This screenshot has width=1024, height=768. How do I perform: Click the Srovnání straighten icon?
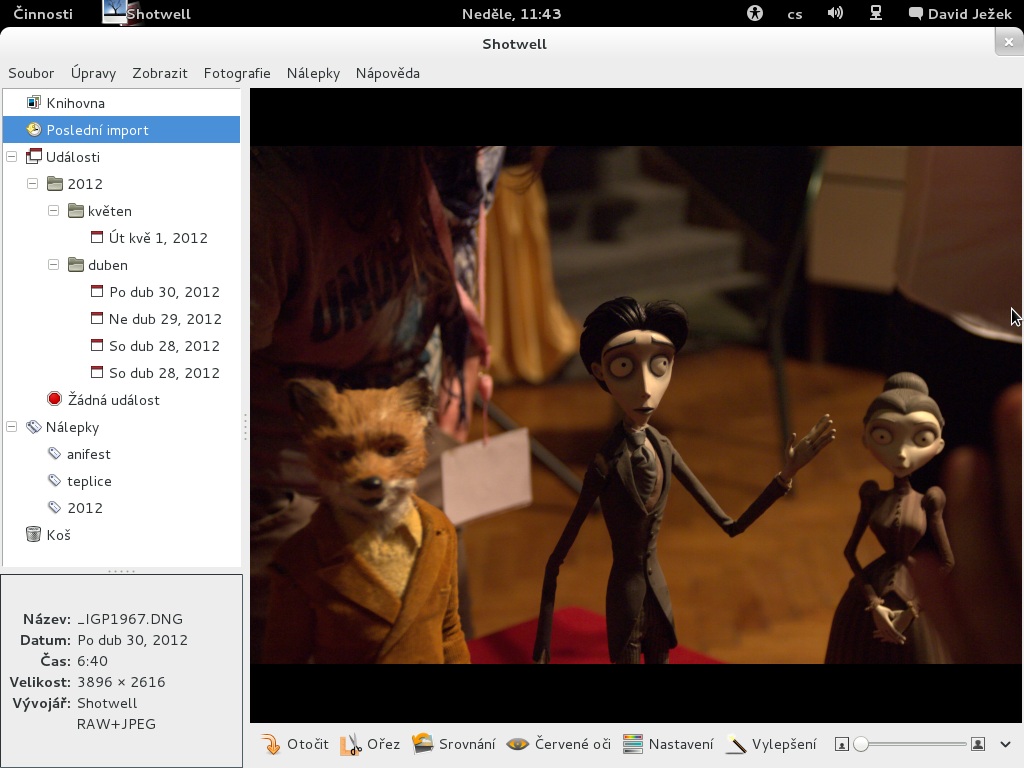423,744
